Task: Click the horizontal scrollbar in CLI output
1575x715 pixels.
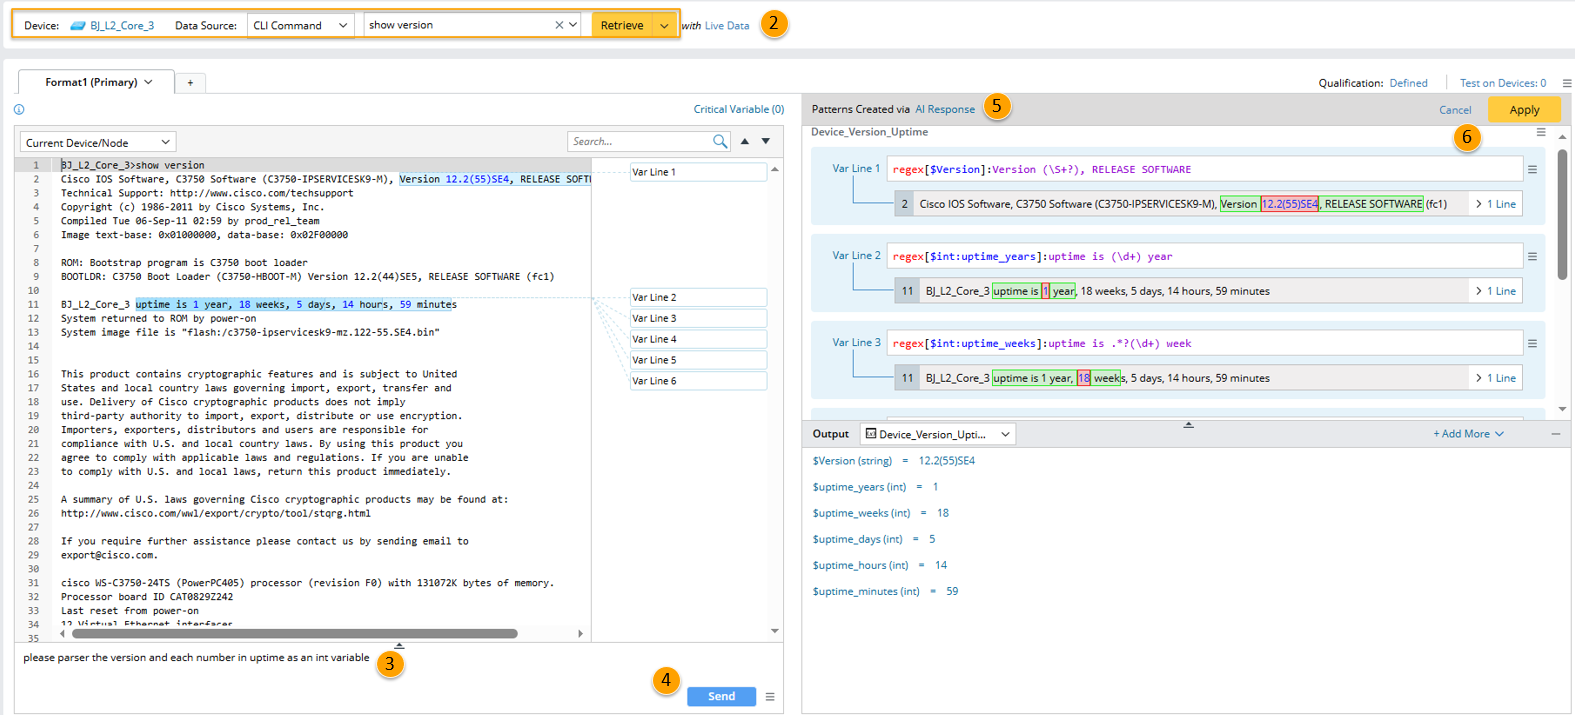Action: point(295,633)
